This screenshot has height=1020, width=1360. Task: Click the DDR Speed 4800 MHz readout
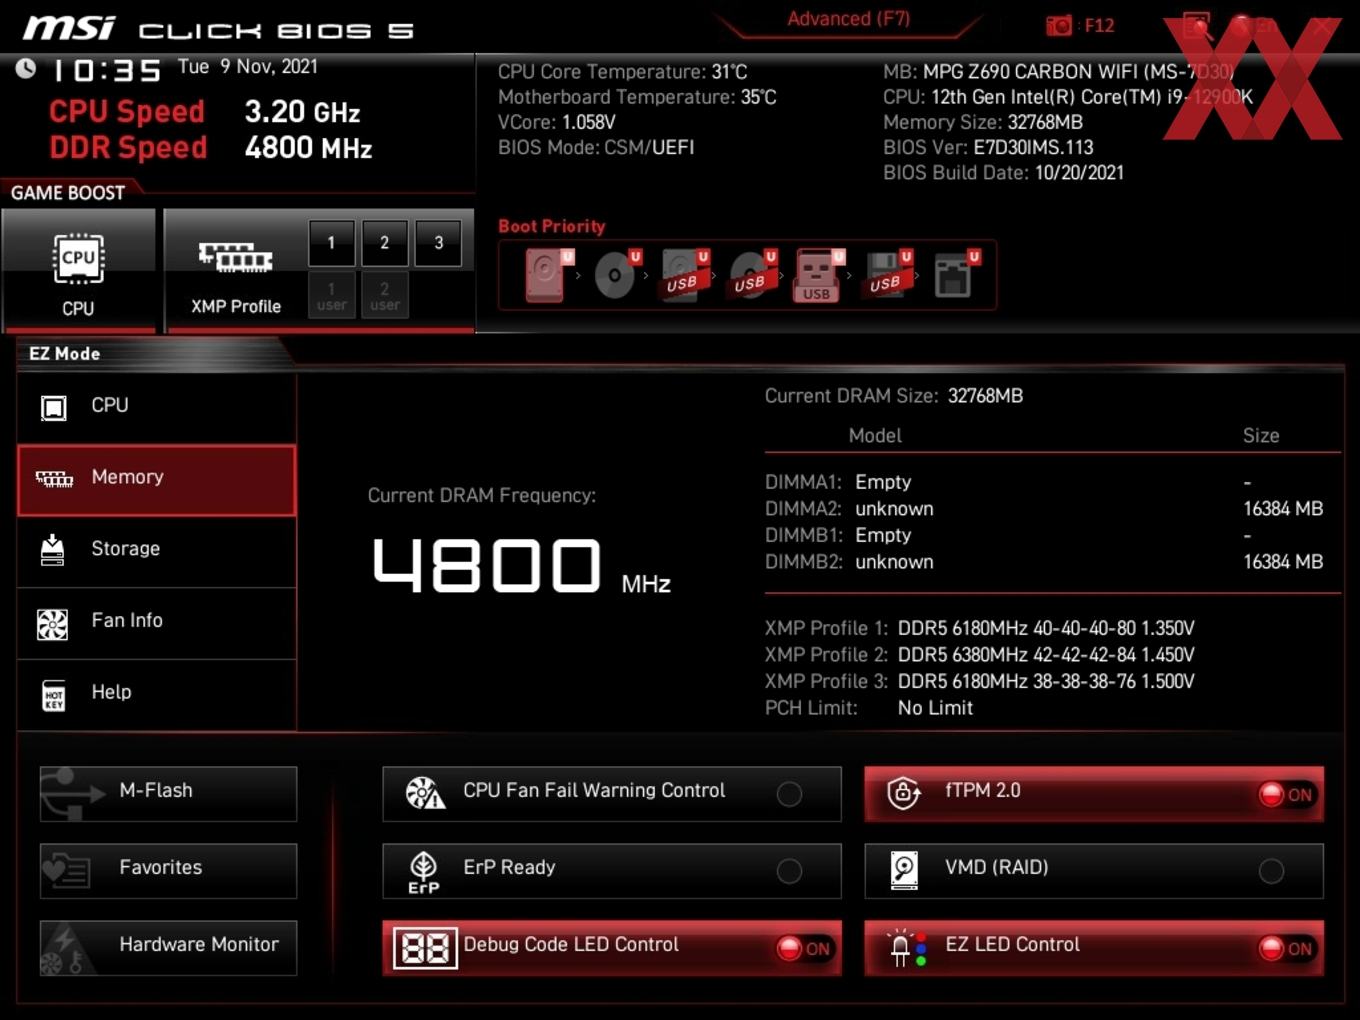coord(210,147)
